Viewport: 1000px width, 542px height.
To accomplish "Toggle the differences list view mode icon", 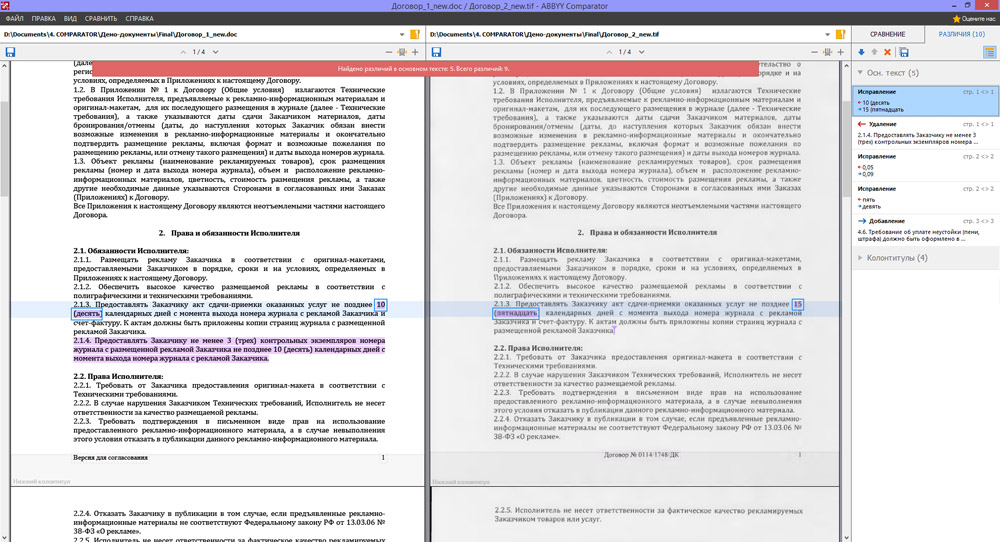I will click(989, 52).
